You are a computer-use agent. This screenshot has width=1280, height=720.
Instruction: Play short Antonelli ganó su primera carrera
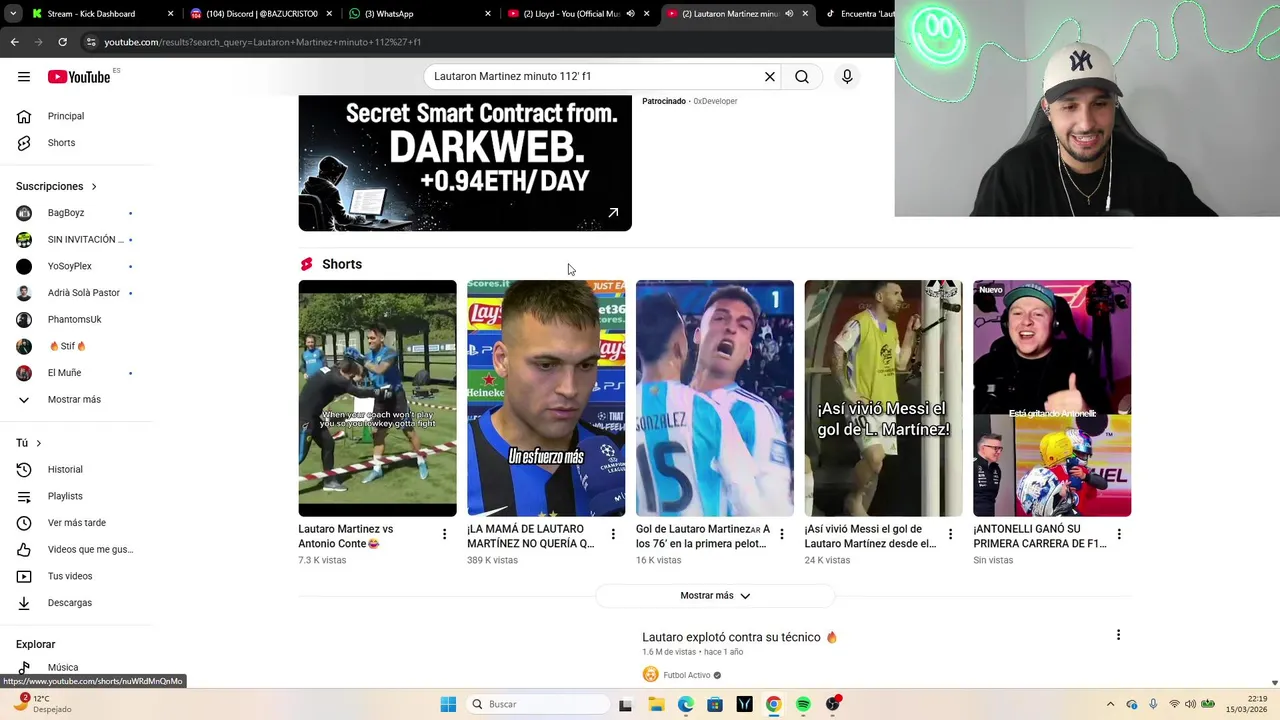pos(1052,398)
